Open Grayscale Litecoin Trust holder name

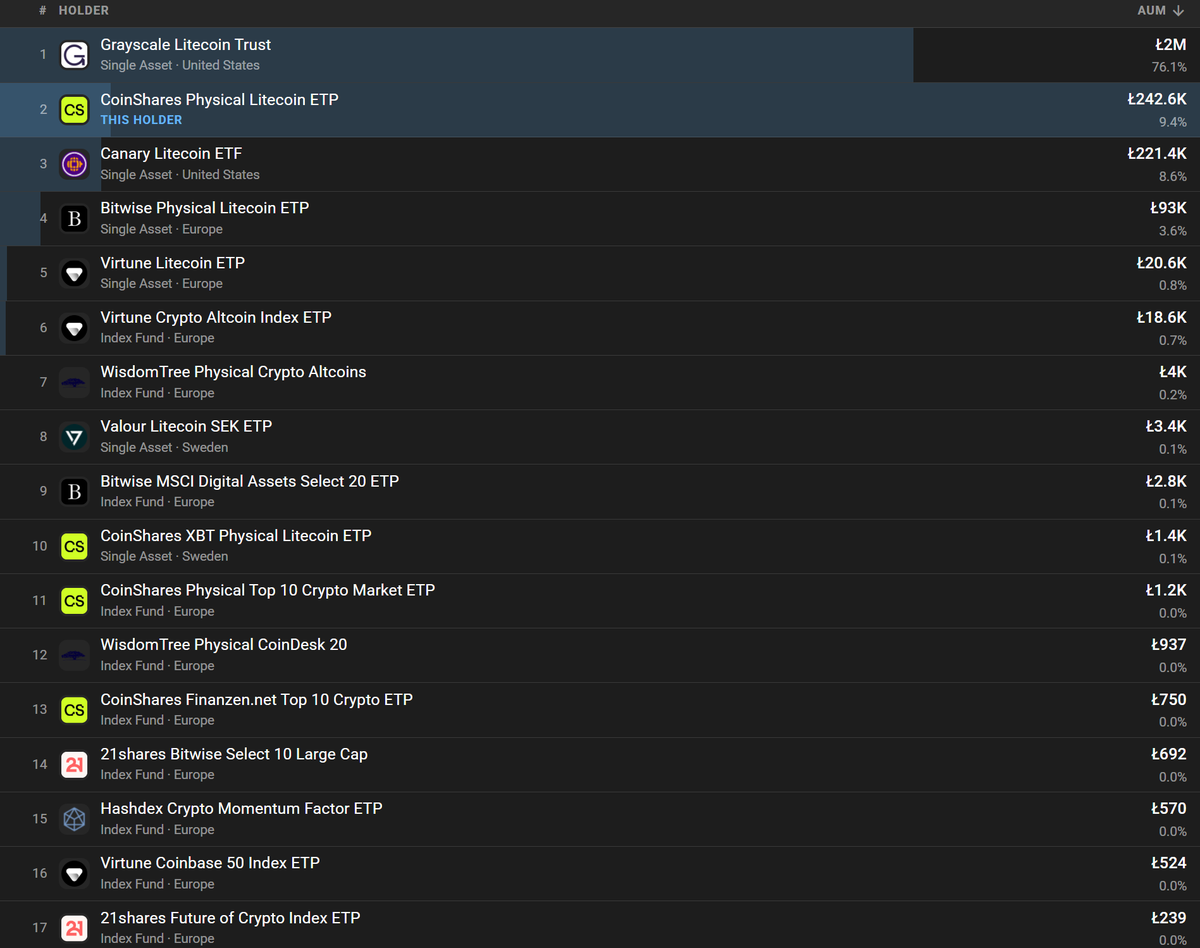[186, 45]
